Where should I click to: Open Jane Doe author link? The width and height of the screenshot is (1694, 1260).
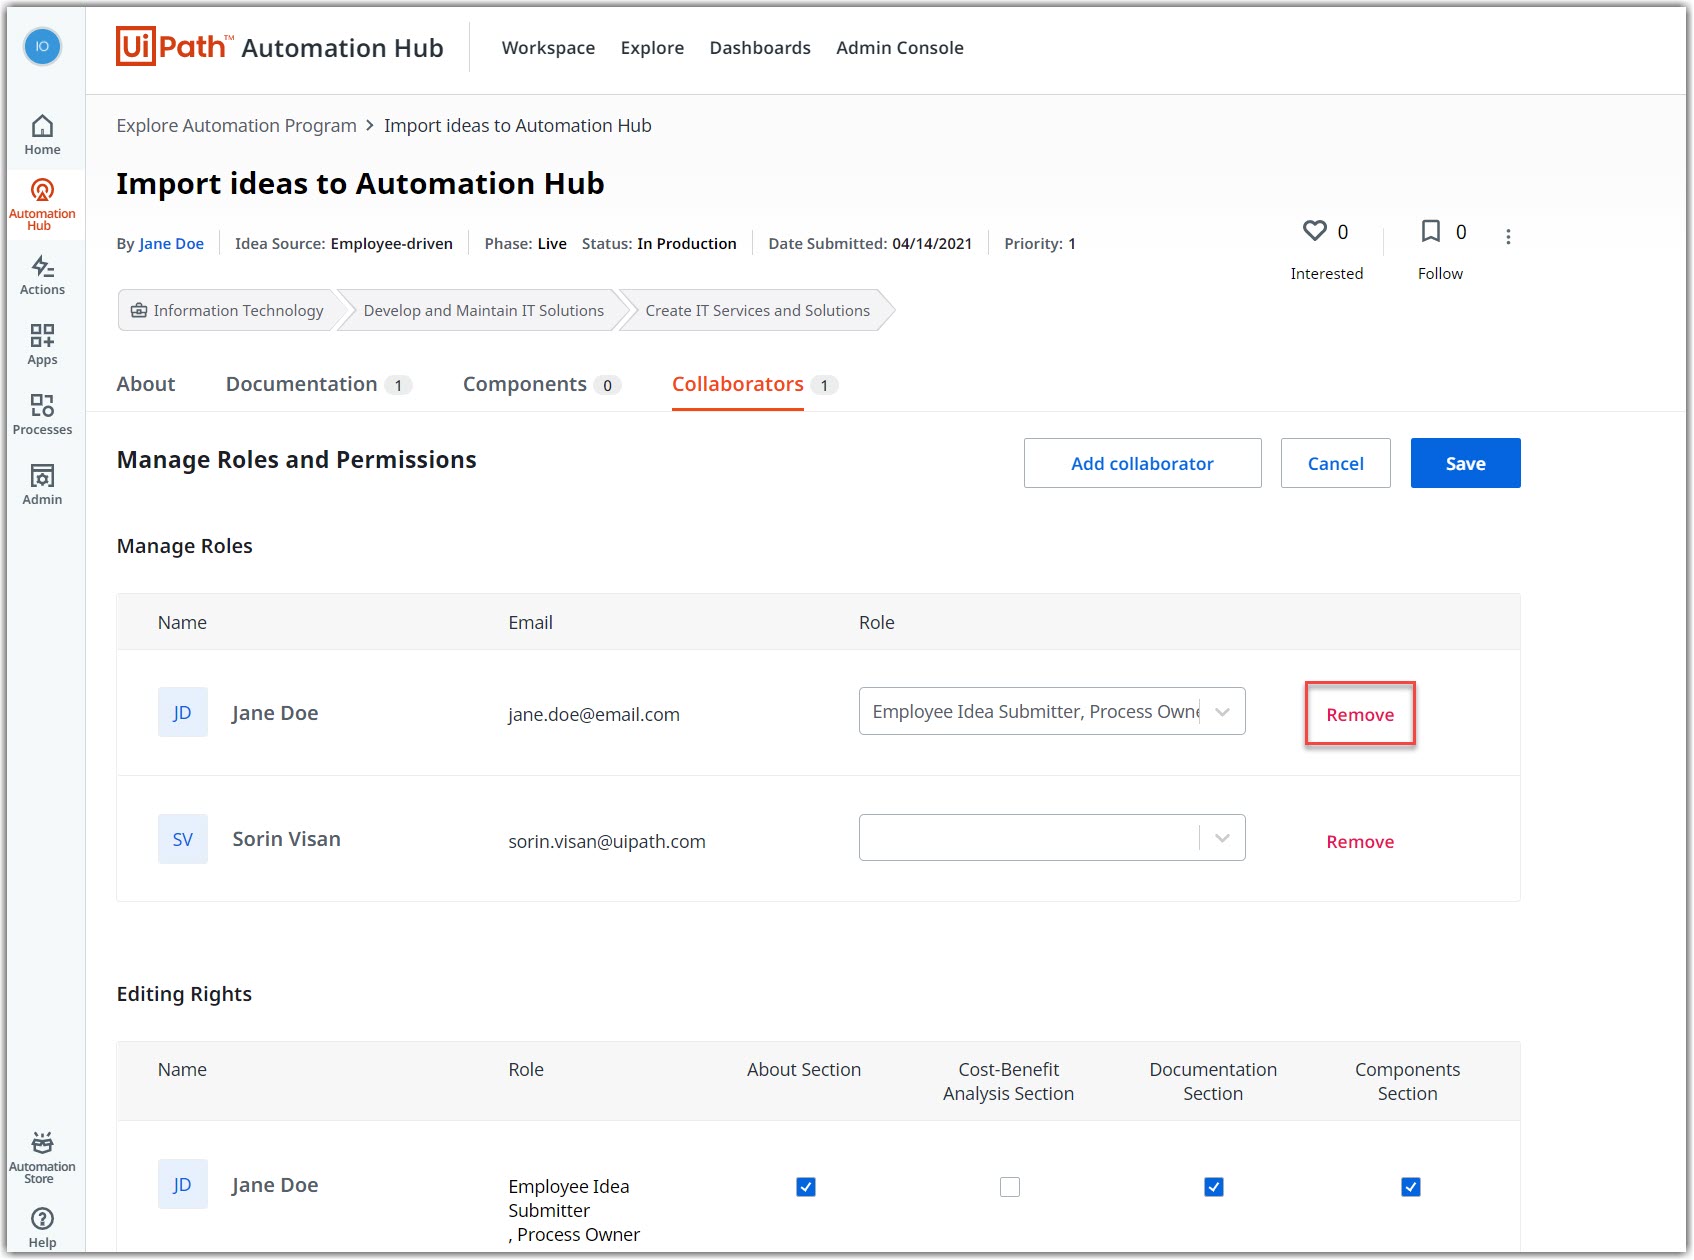[171, 244]
